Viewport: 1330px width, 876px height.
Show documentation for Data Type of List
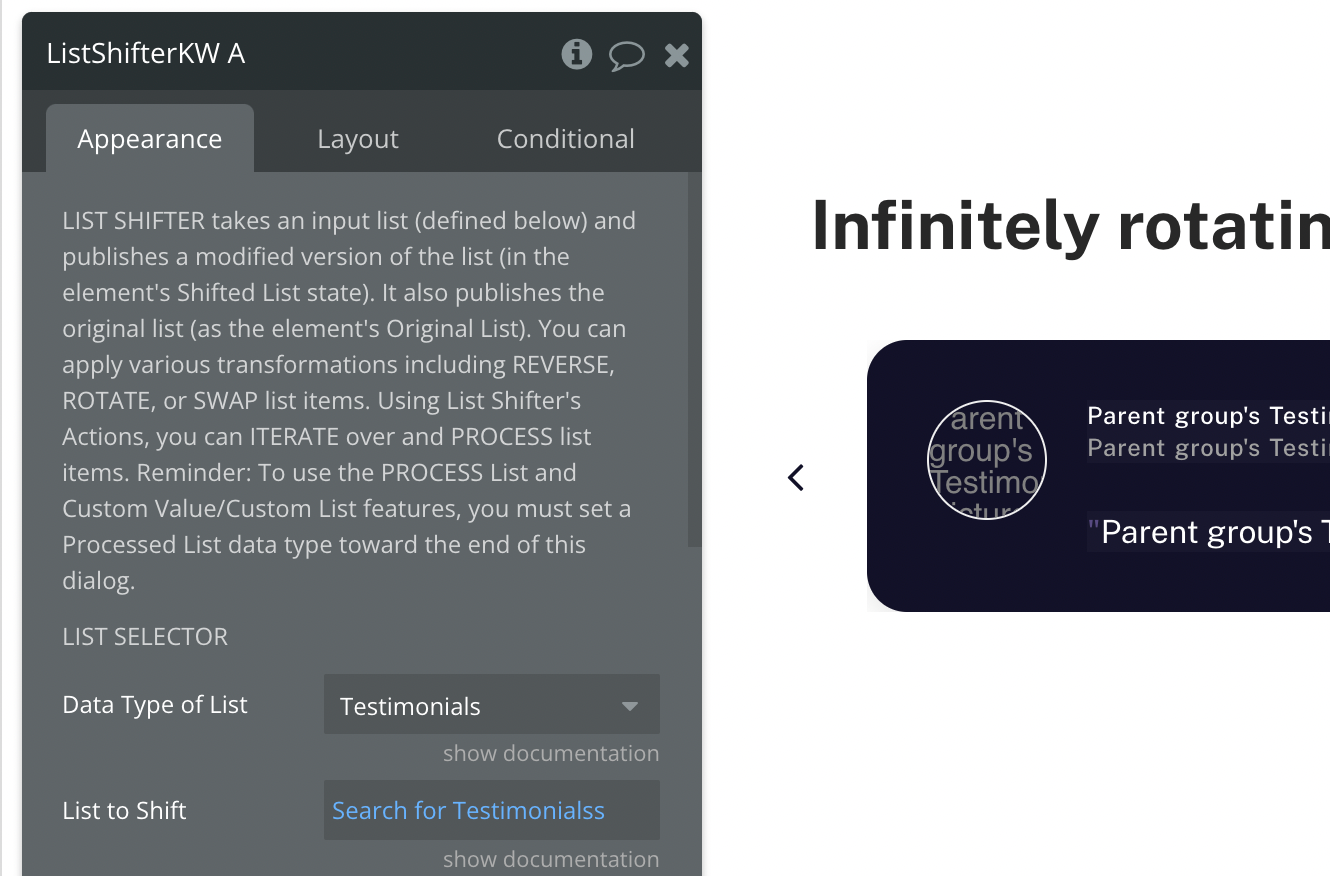pyautogui.click(x=551, y=753)
